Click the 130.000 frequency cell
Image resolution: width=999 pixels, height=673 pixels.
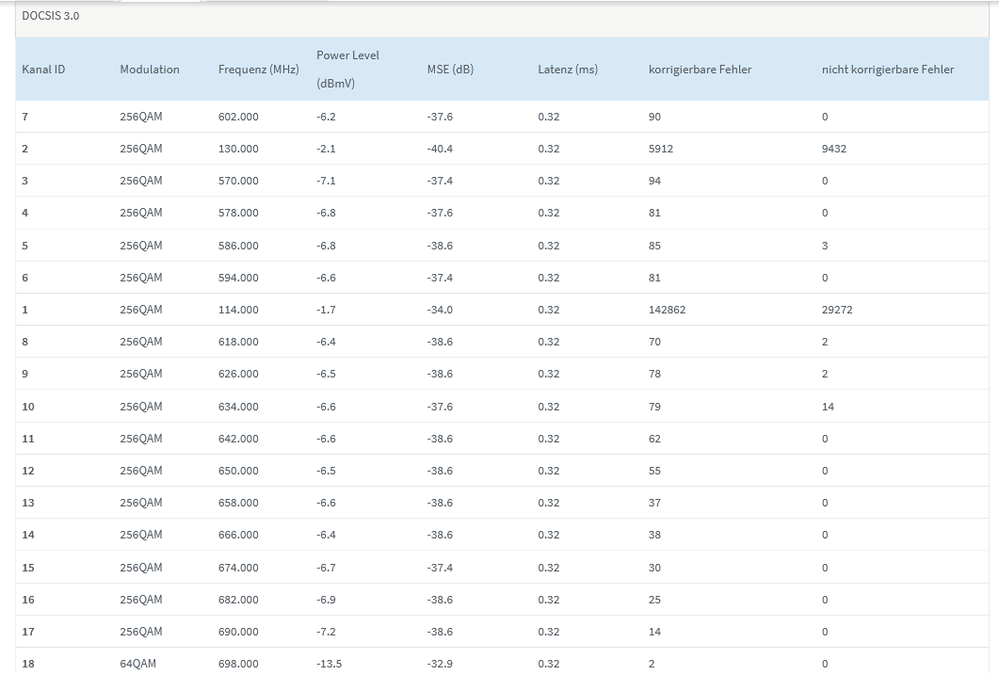[238, 149]
